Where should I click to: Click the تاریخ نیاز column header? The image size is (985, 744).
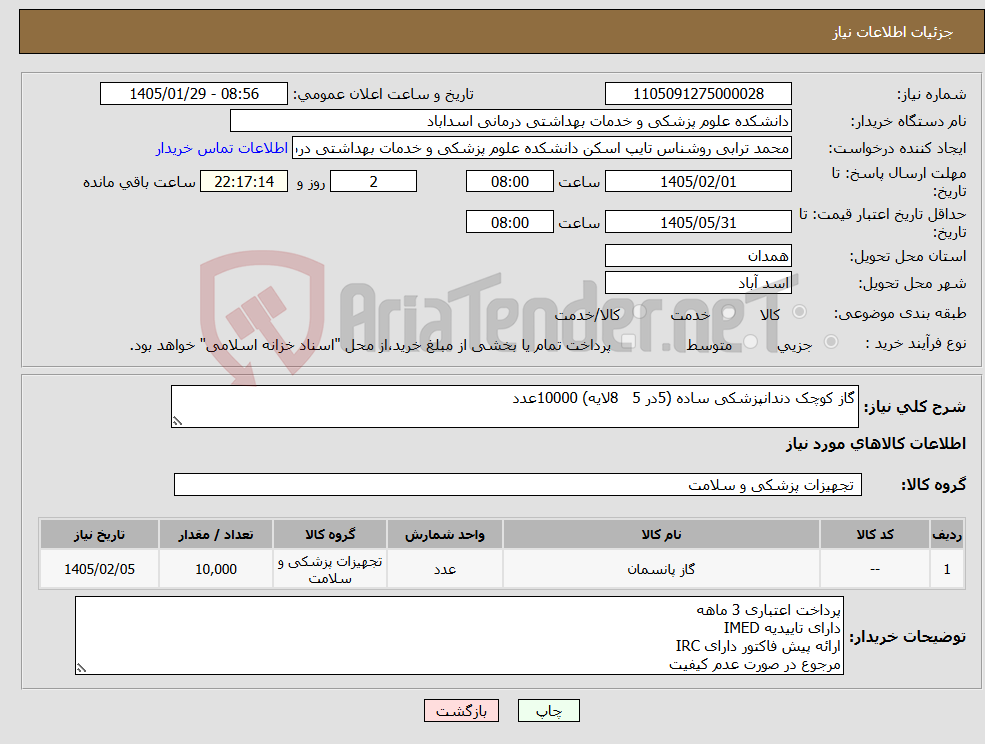[99, 535]
